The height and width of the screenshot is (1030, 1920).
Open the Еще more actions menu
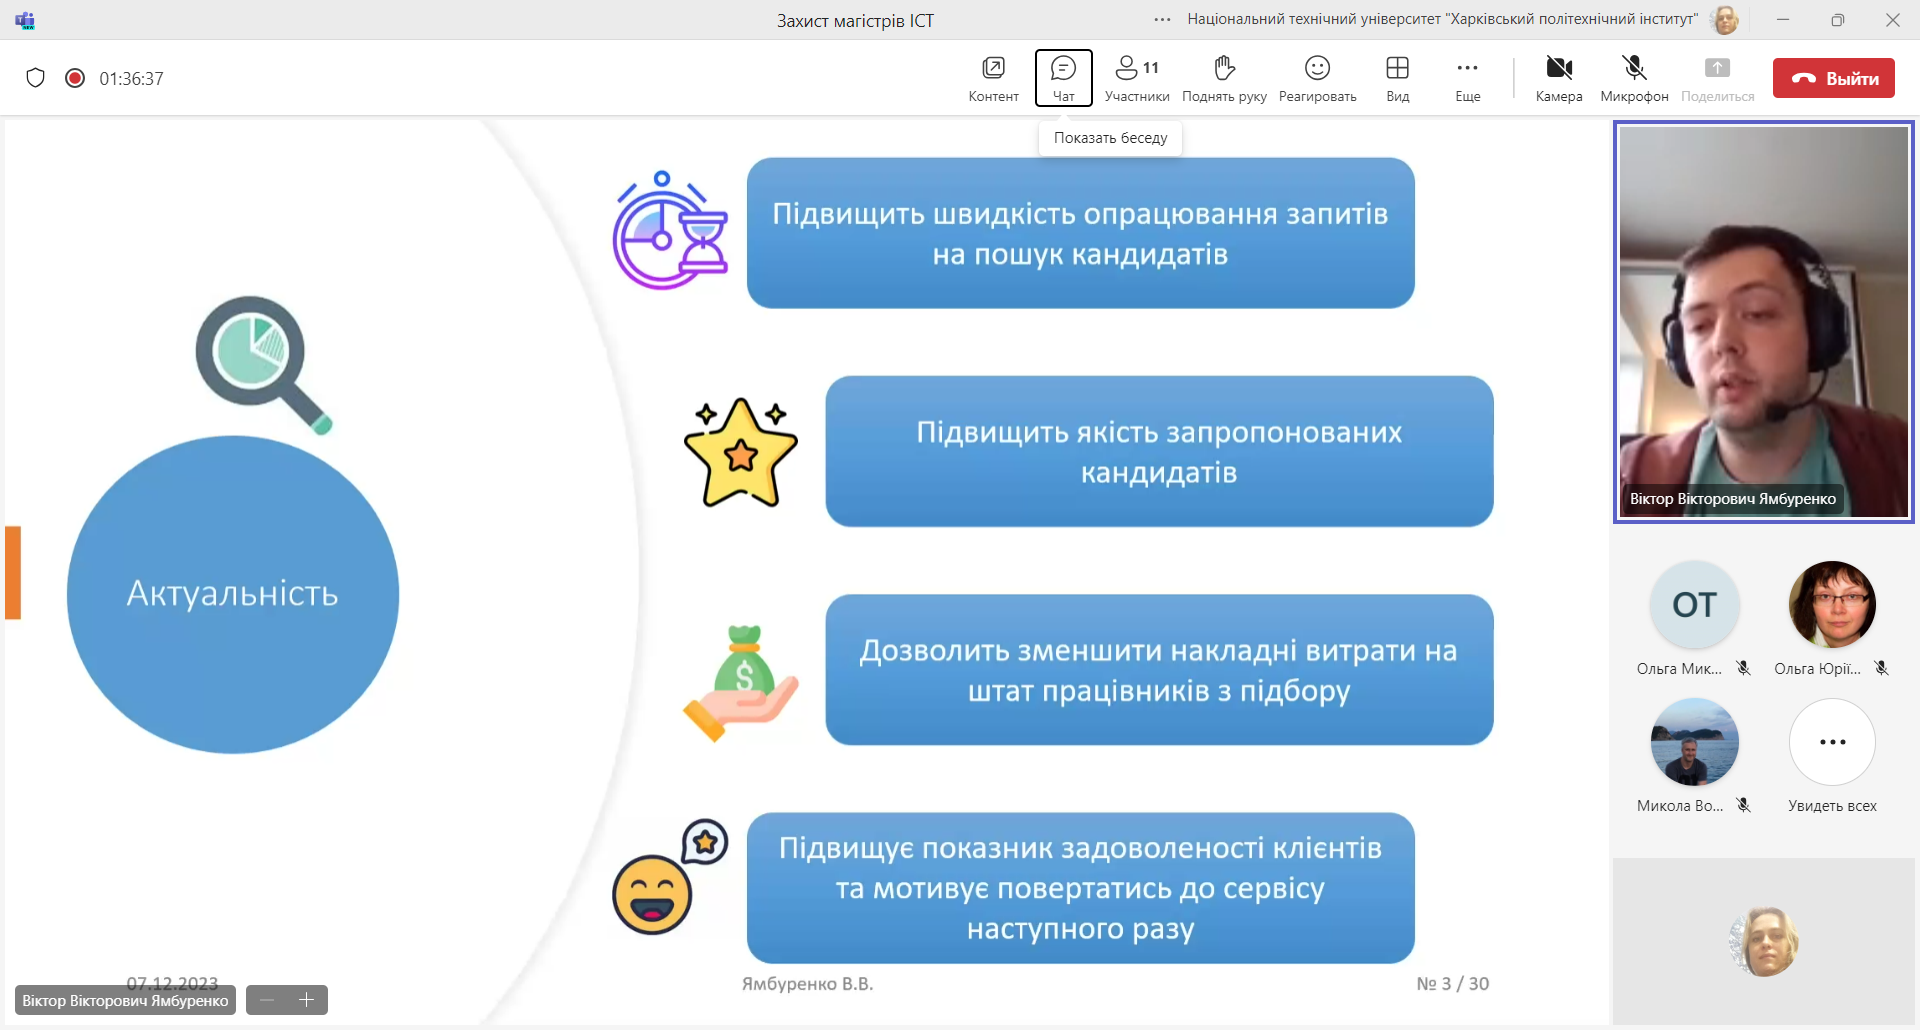pyautogui.click(x=1467, y=78)
